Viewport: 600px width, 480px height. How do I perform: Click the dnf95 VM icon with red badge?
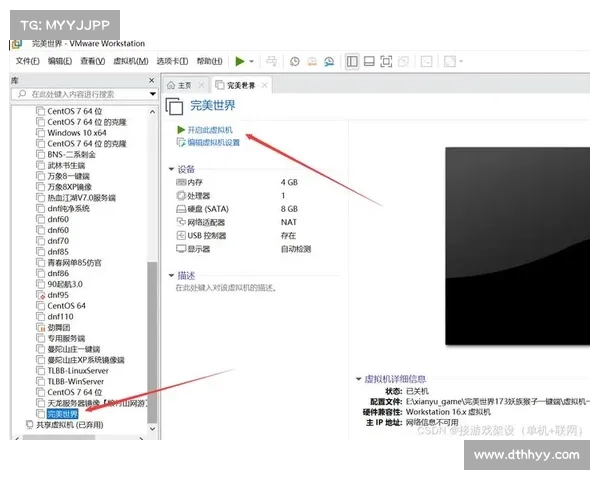click(x=41, y=295)
